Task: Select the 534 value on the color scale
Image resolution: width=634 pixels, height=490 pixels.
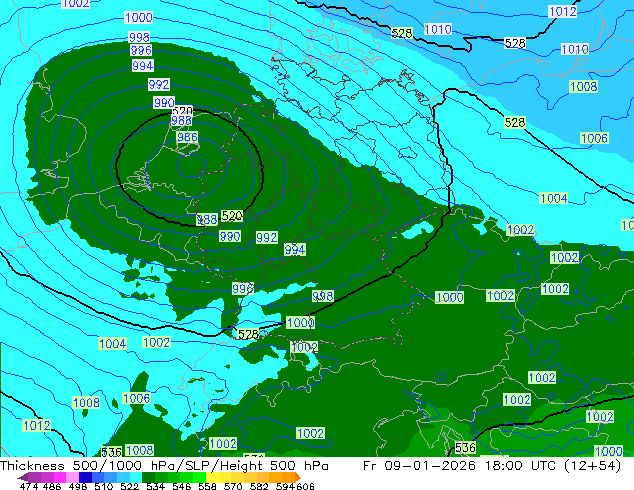Action: point(155,486)
